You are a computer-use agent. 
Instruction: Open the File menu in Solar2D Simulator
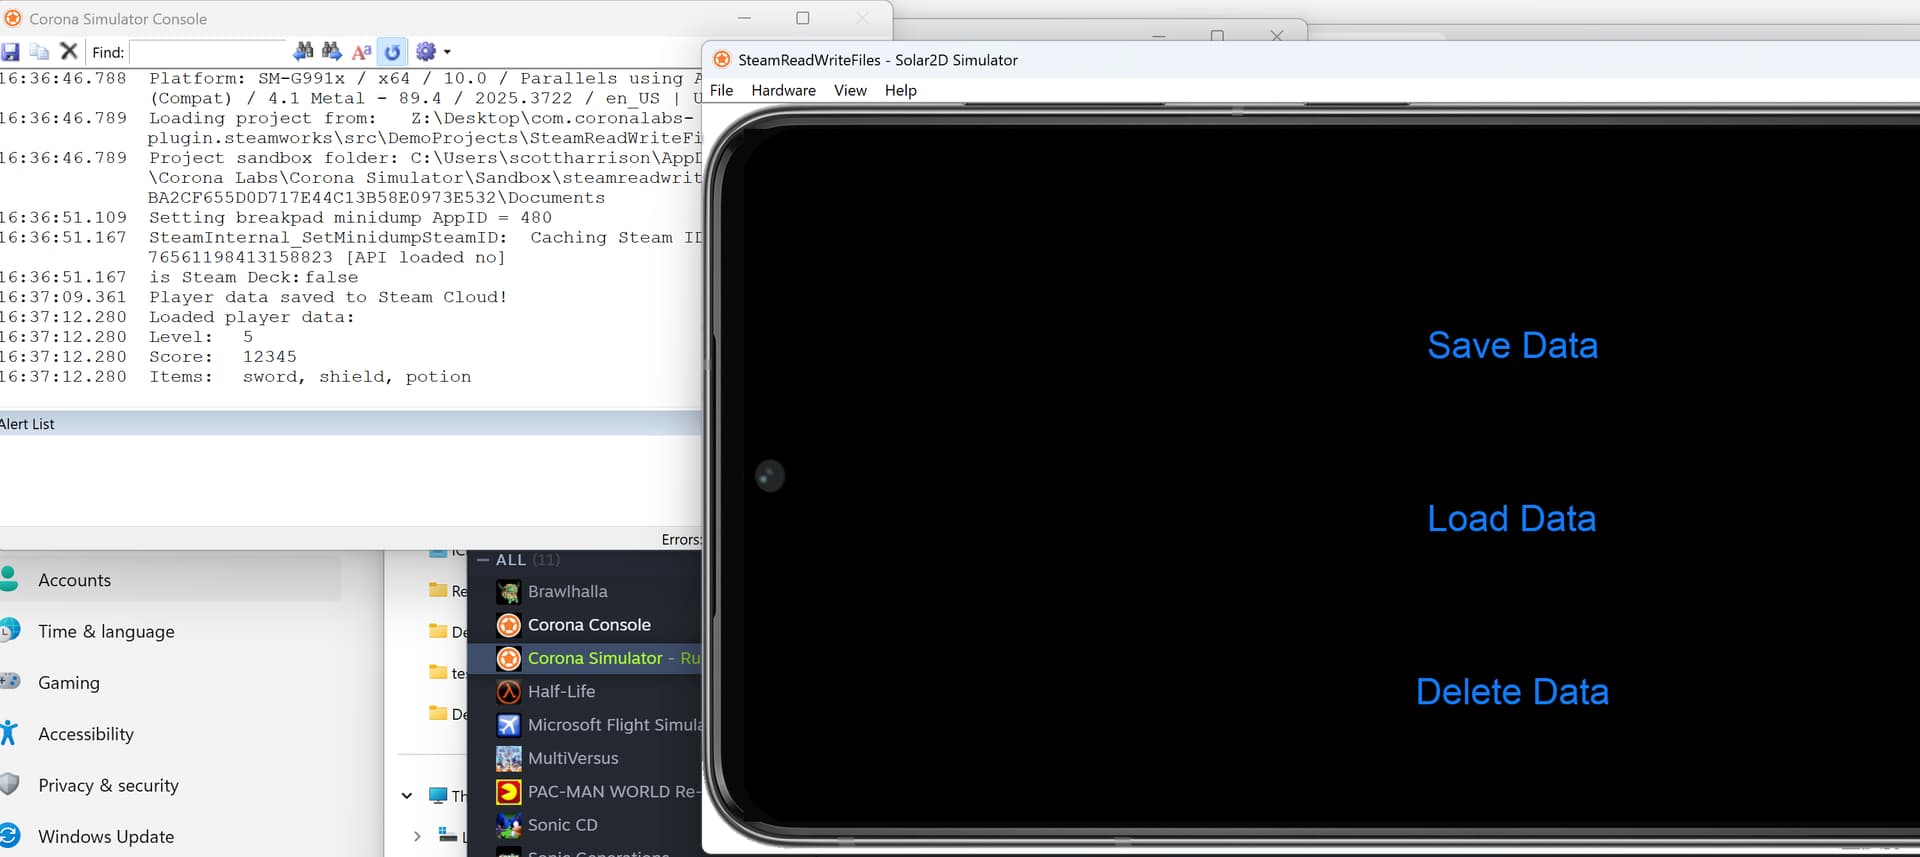(721, 90)
